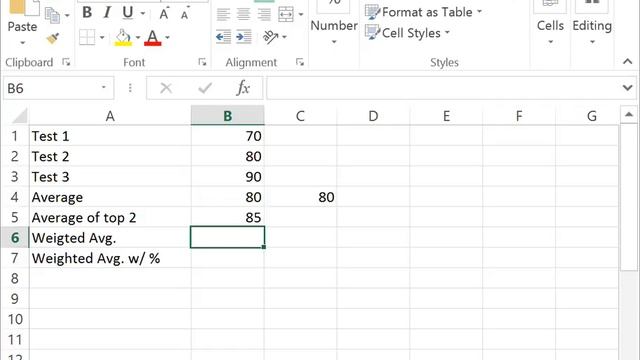Open Cell Styles menu
Image resolution: width=640 pixels, height=360 pixels.
coord(407,33)
